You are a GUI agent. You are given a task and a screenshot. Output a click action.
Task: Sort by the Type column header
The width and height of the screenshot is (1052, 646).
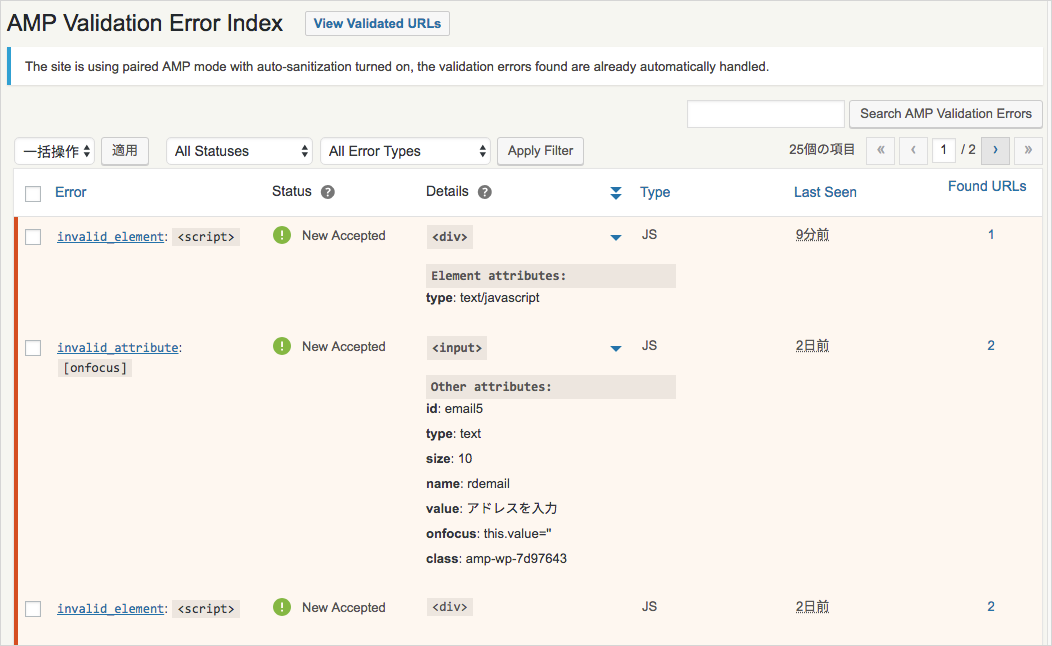coord(655,193)
